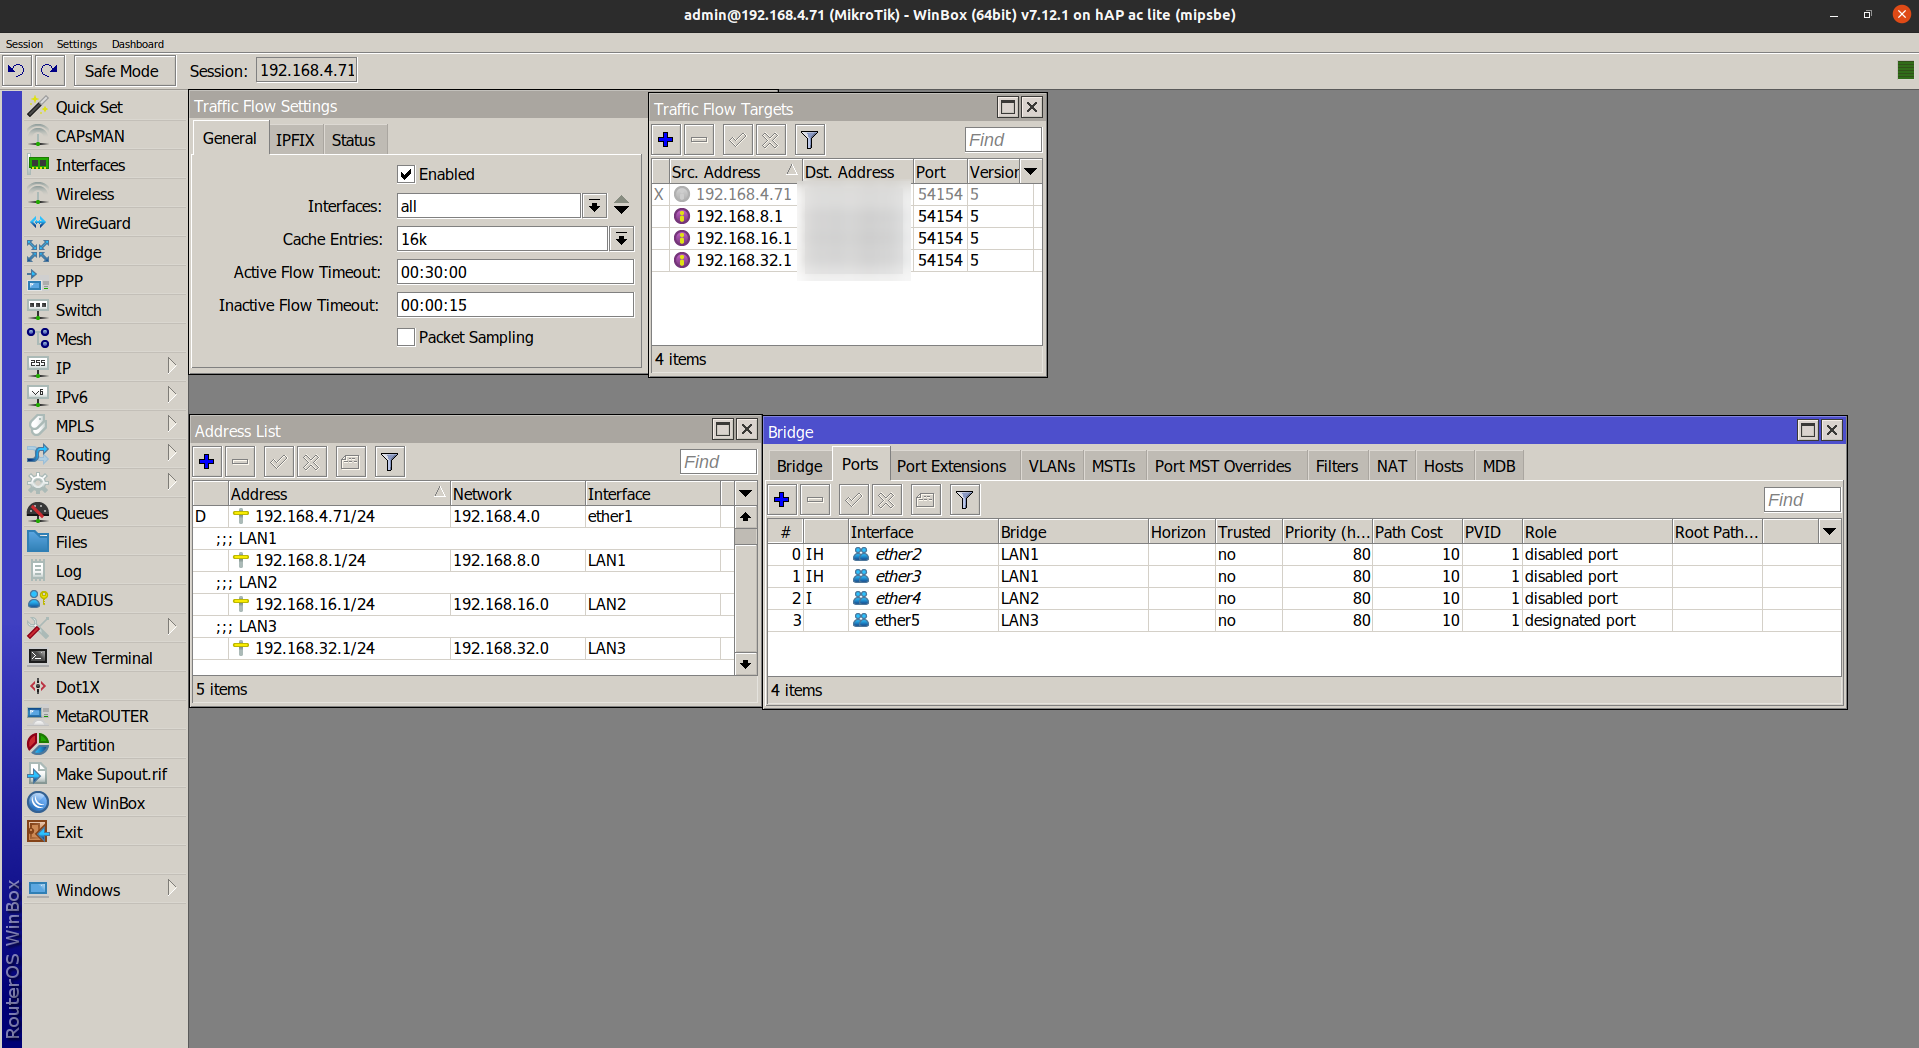Open the Dashboard menu
Viewport: 1919px width, 1048px height.
138,44
